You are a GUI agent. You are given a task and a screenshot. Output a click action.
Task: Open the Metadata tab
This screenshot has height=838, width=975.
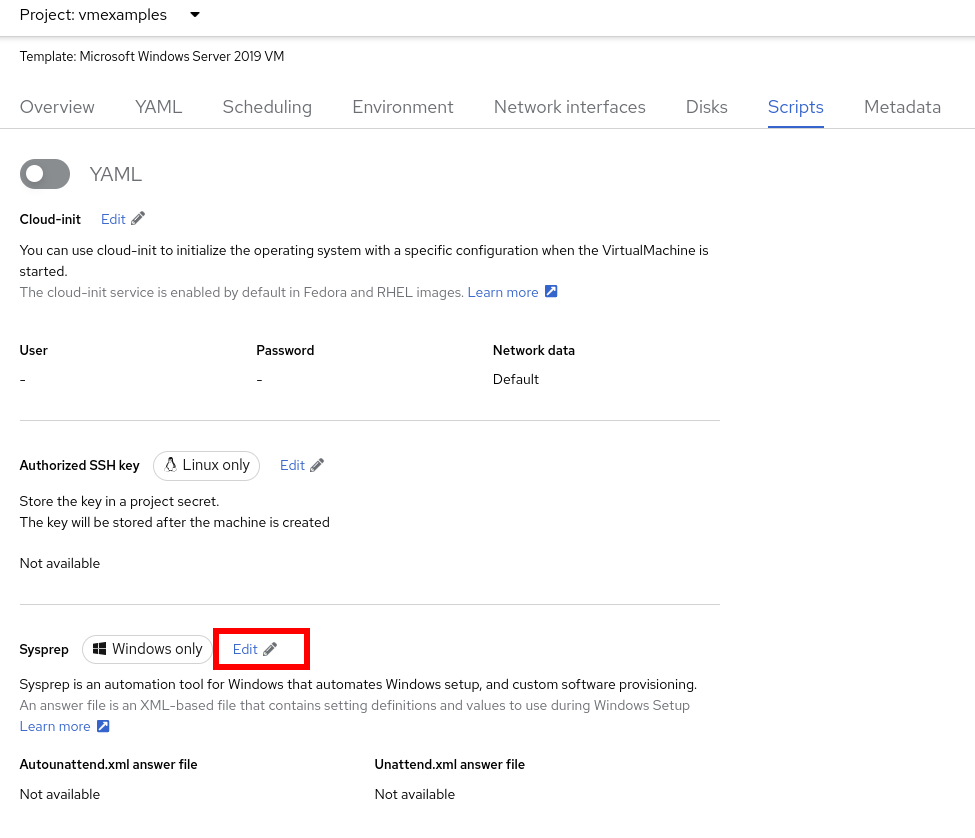pos(902,107)
